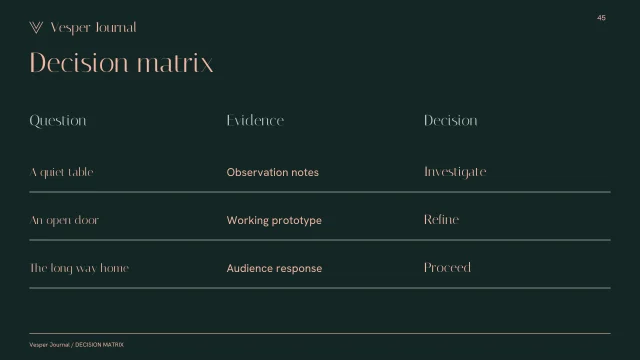Select the Question column header
This screenshot has height=360, width=640.
58,121
